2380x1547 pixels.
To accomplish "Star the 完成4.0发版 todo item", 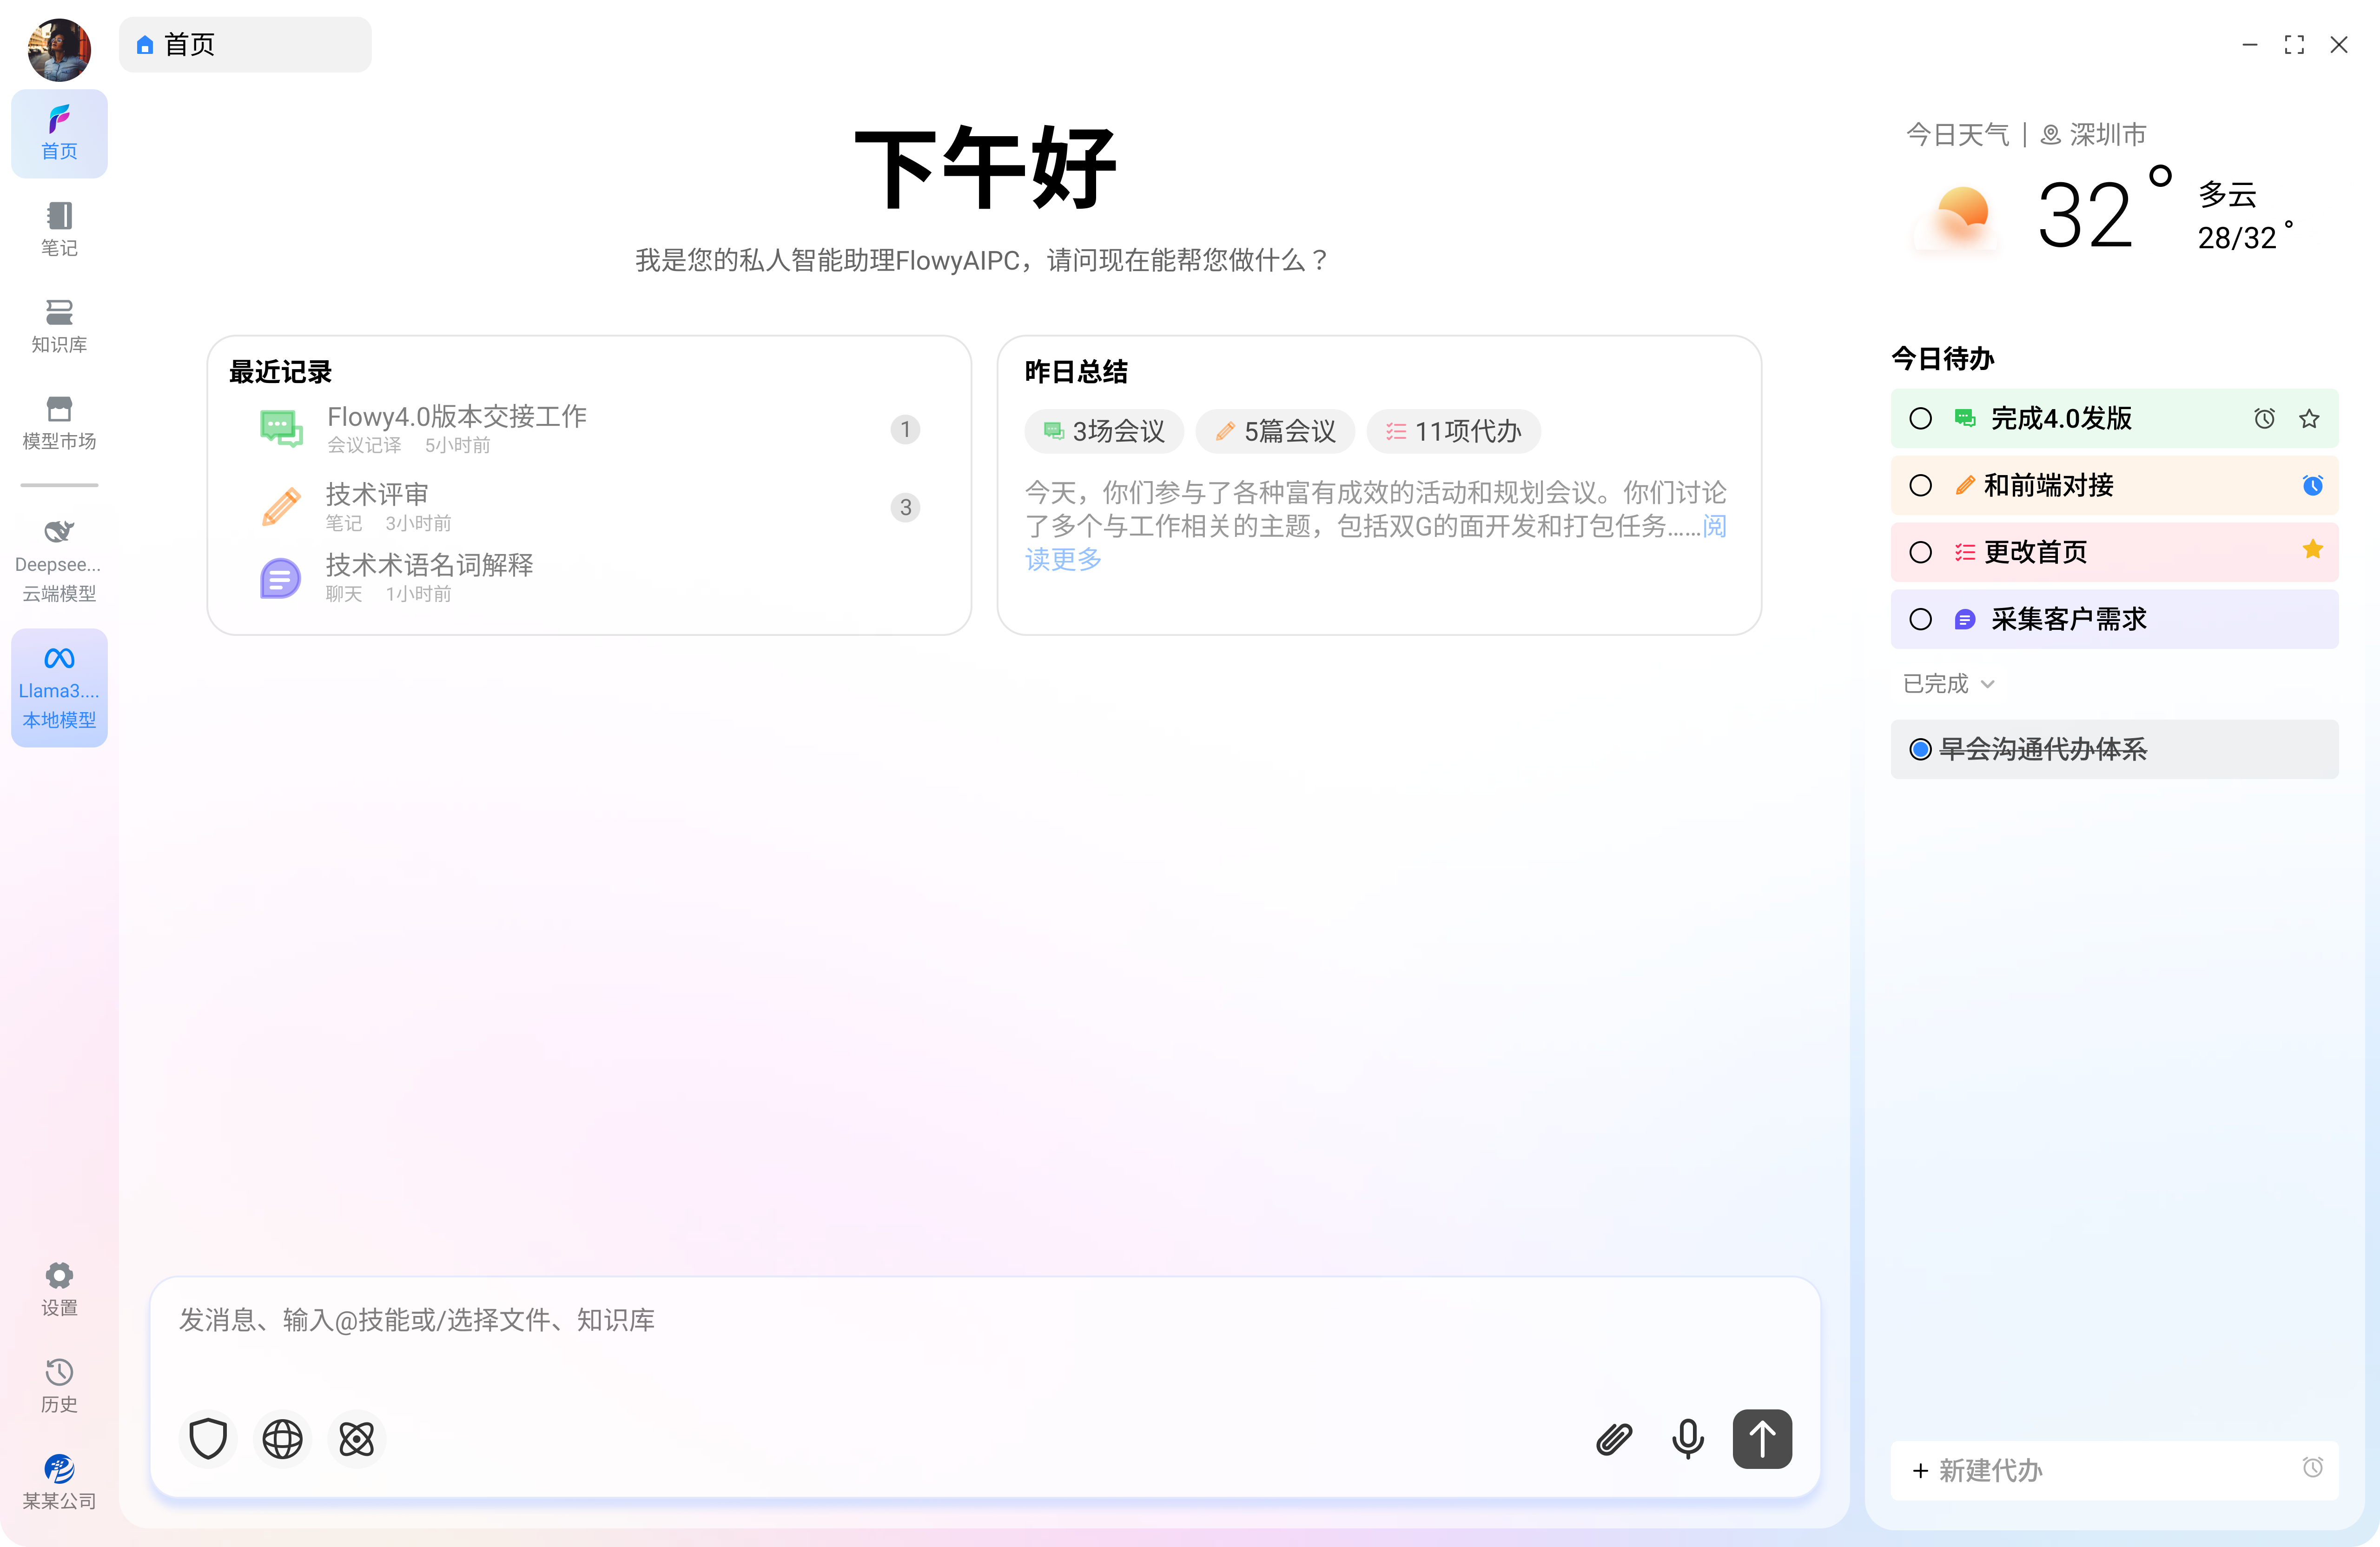I will tap(2310, 419).
